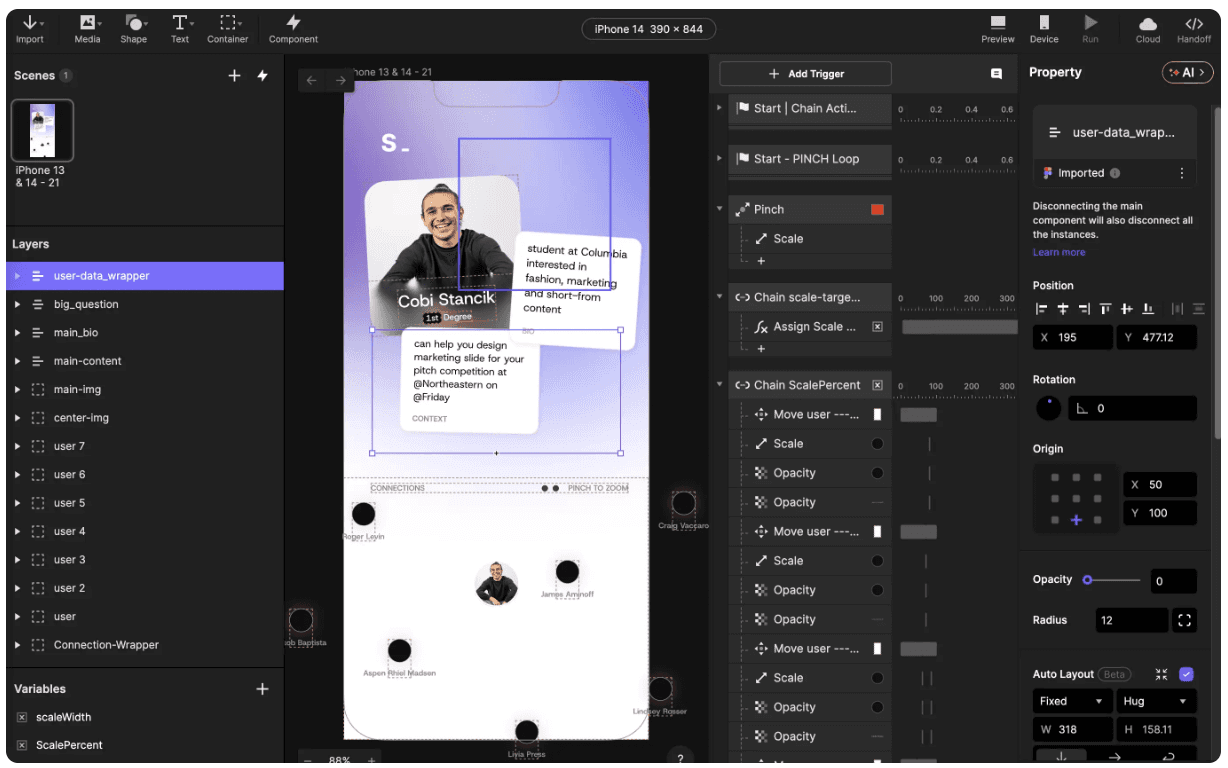Click the Component lightning icon
The width and height of the screenshot is (1228, 768).
[293, 22]
